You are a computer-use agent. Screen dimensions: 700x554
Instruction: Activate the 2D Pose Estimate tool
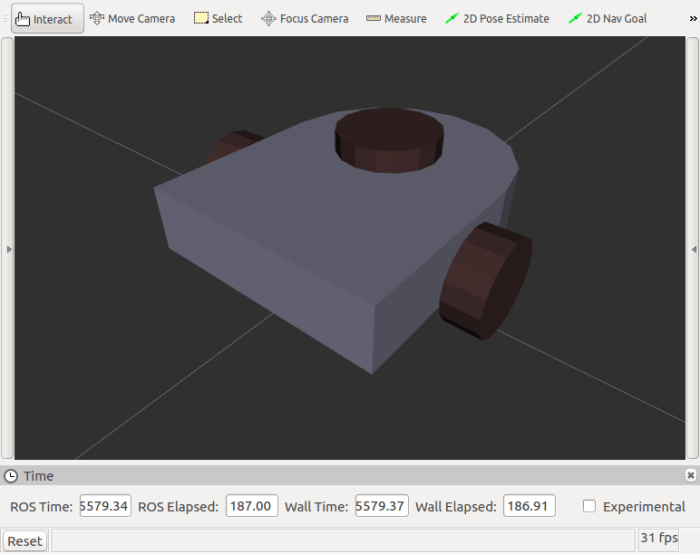click(497, 18)
